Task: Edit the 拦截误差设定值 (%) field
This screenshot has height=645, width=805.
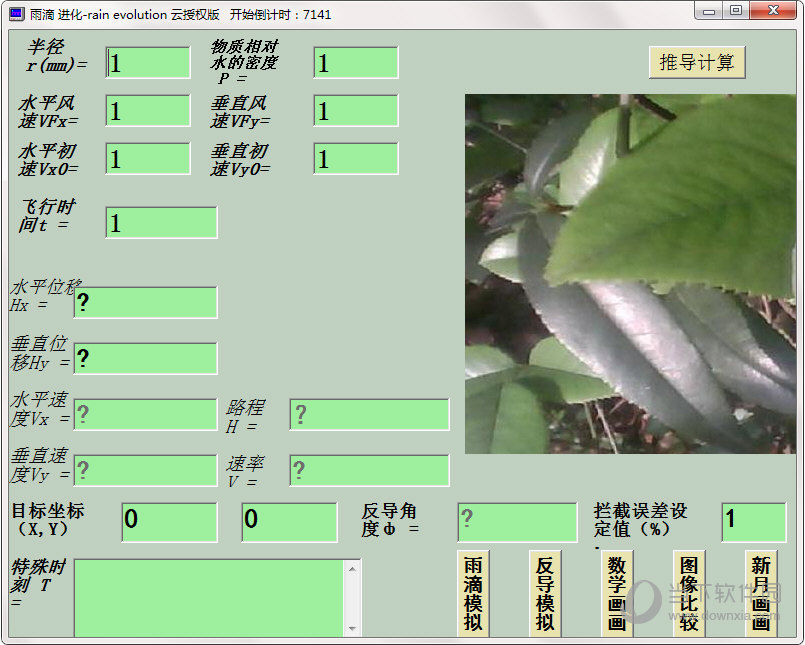Action: point(754,522)
